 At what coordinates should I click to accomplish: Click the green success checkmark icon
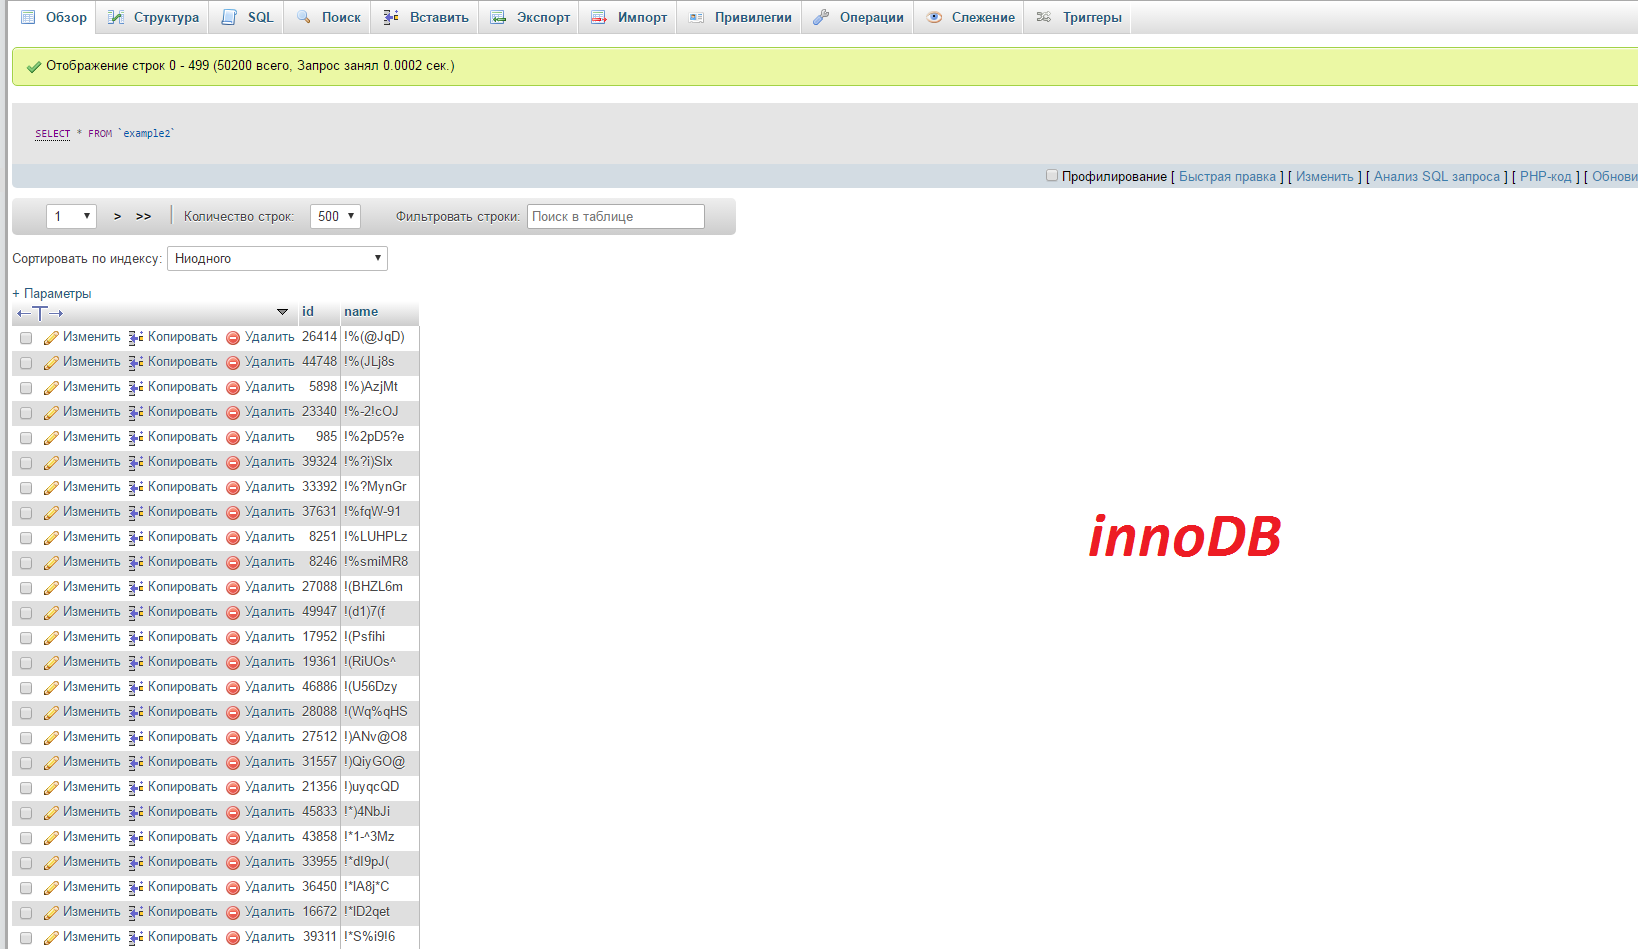tap(34, 66)
